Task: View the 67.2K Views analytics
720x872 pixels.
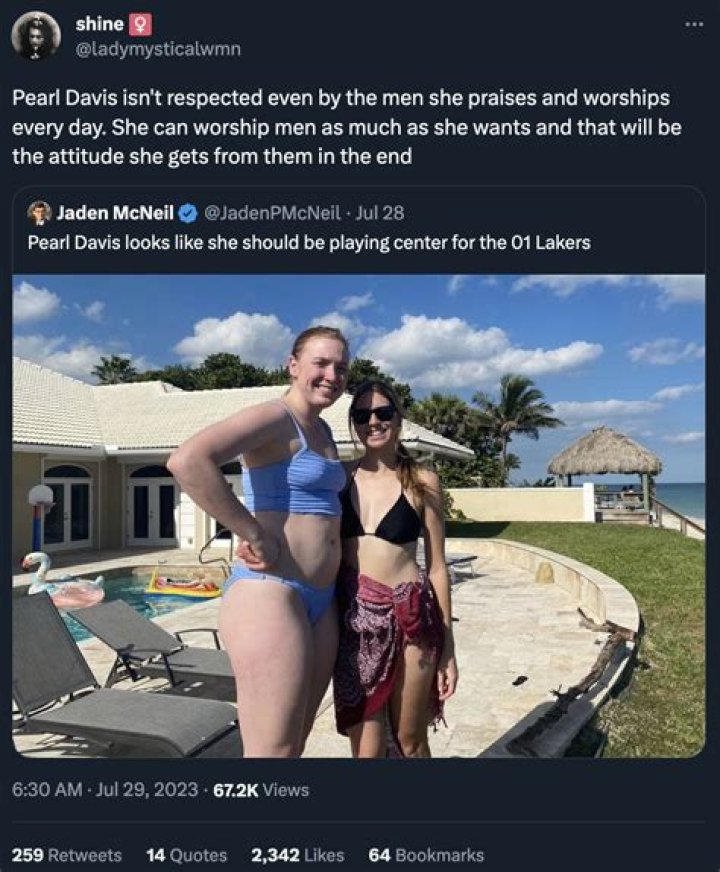Action: click(261, 790)
